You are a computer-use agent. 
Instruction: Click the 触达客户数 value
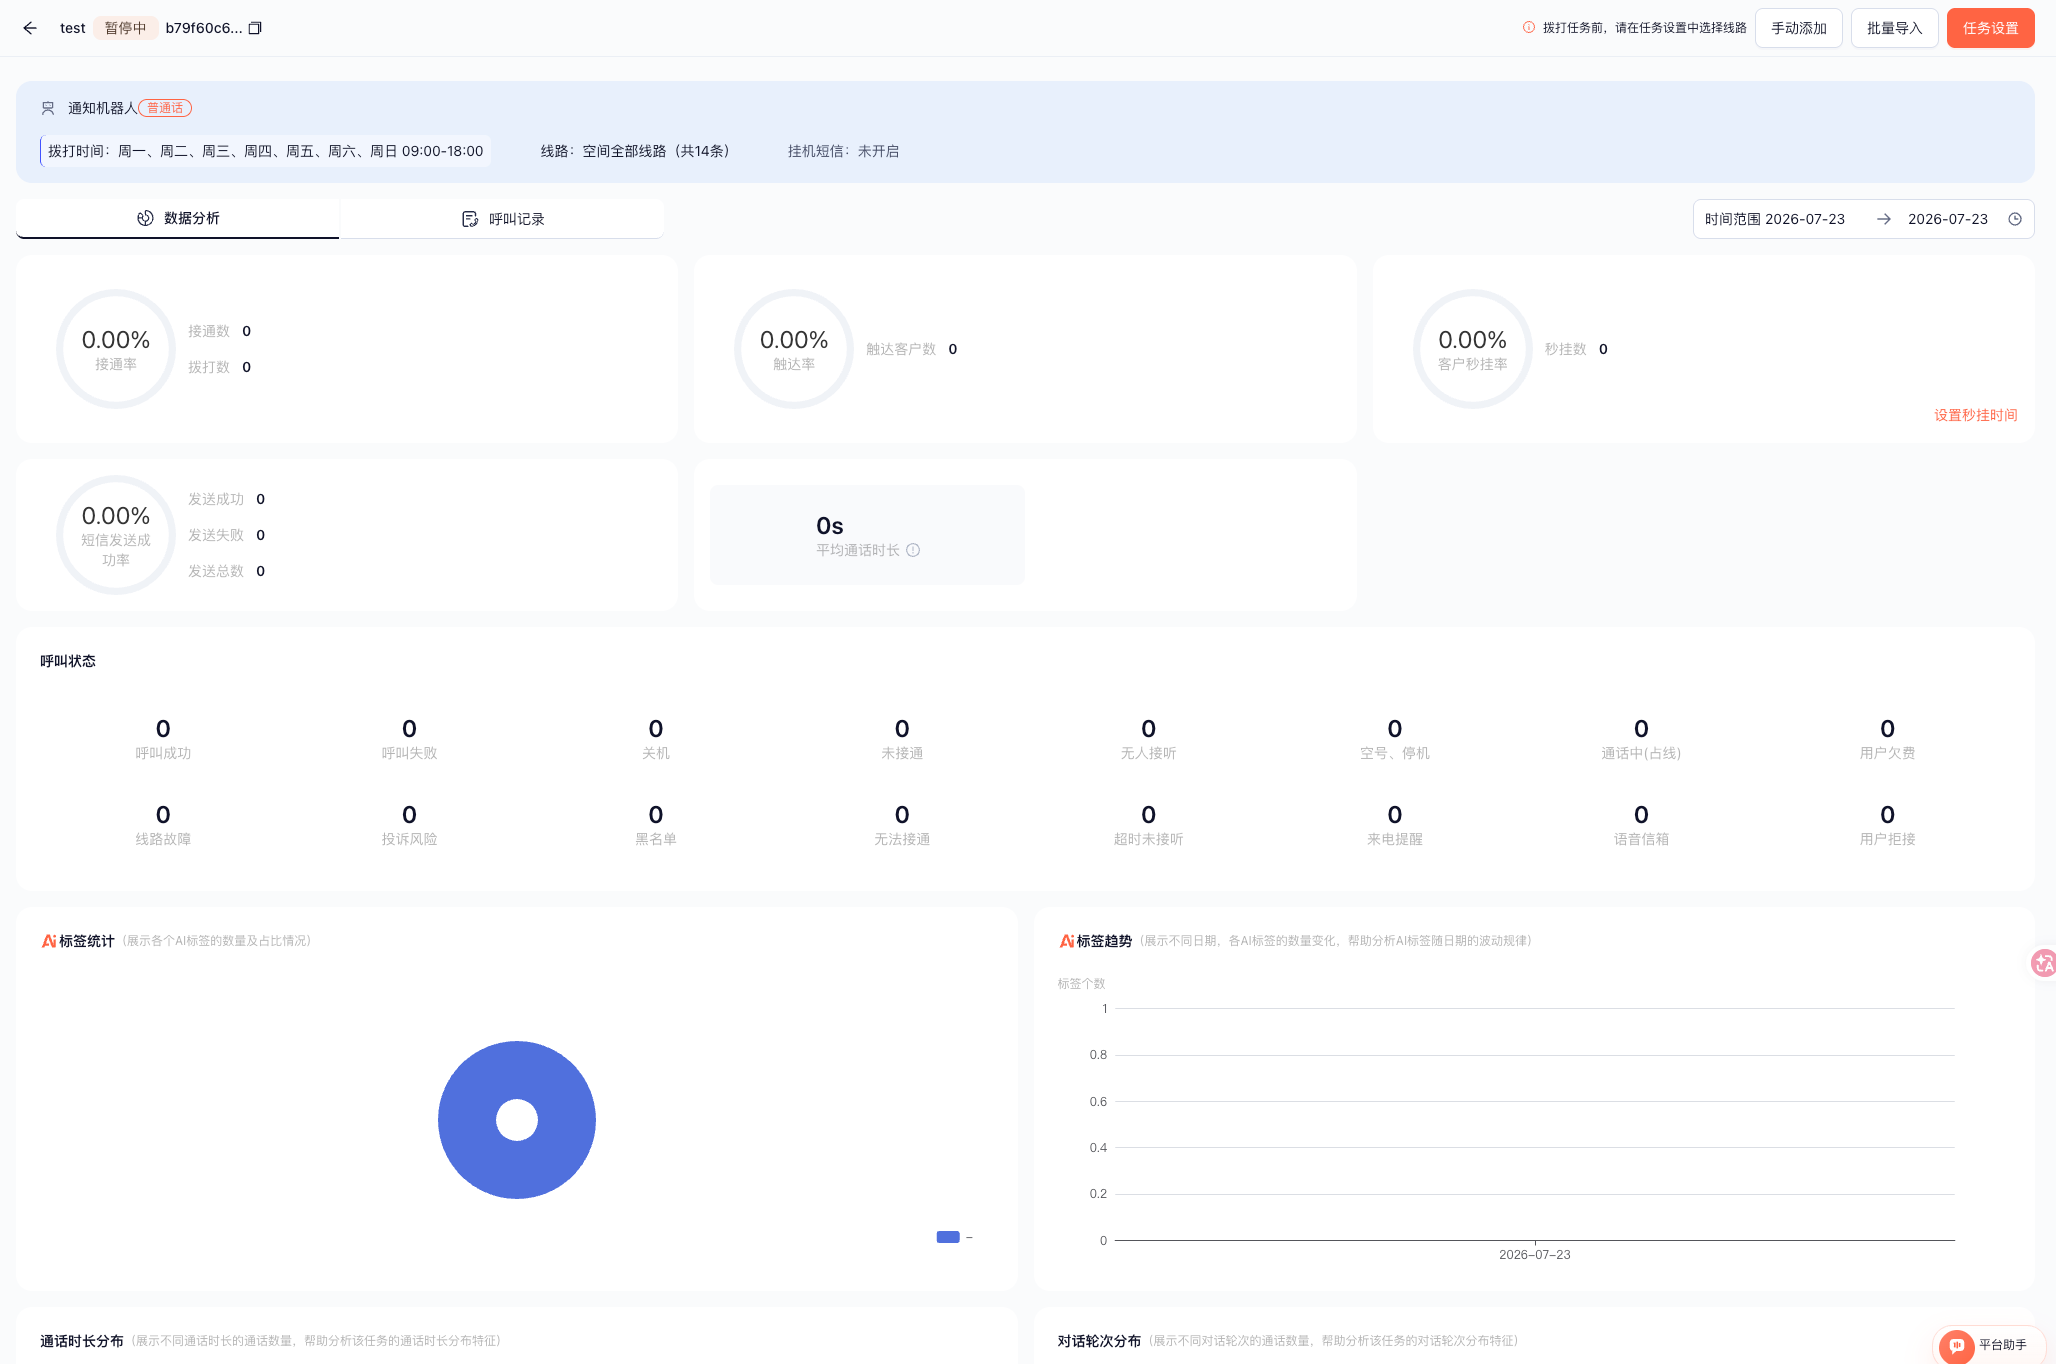click(x=953, y=349)
